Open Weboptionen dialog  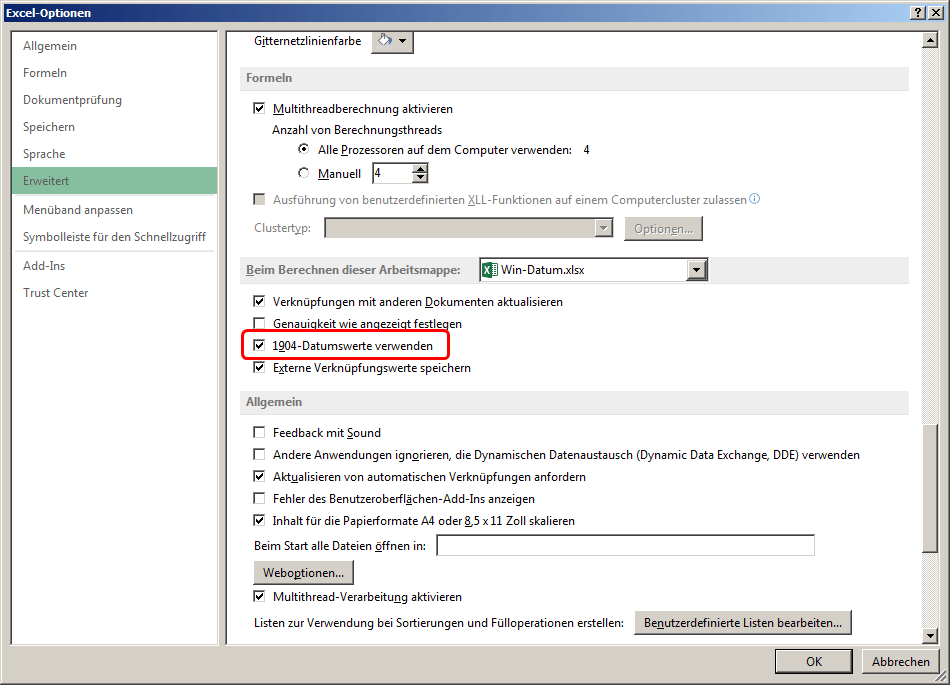pyautogui.click(x=304, y=572)
